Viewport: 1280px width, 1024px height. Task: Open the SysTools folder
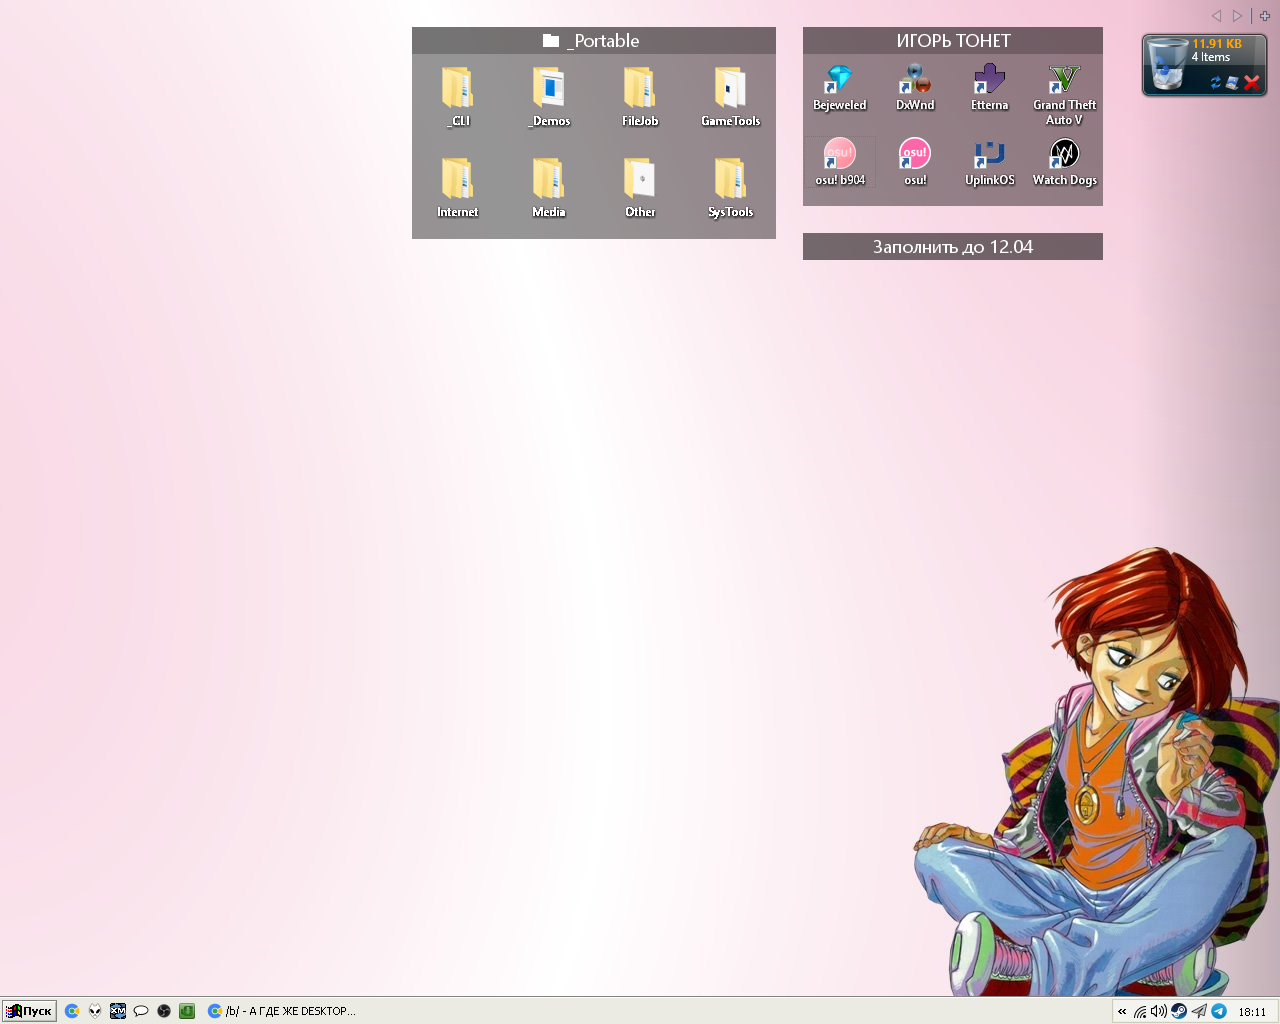[x=731, y=188]
